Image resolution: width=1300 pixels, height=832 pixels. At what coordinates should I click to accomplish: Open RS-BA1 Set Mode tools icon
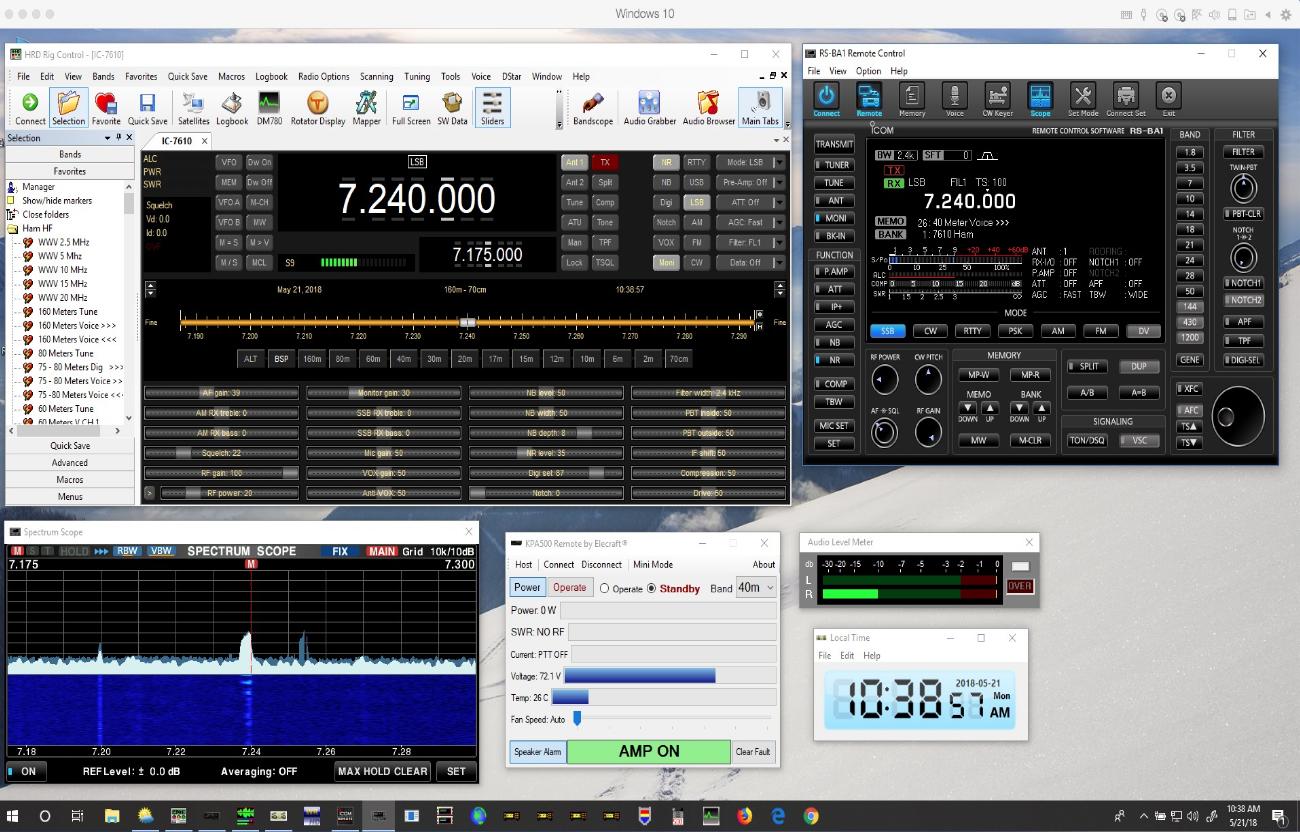click(x=1083, y=100)
